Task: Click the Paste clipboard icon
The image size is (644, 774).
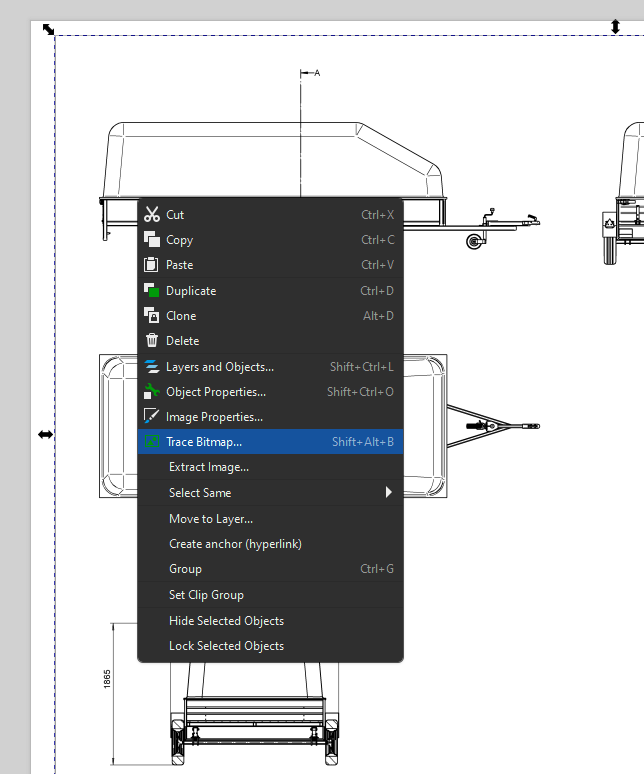Action: 152,265
